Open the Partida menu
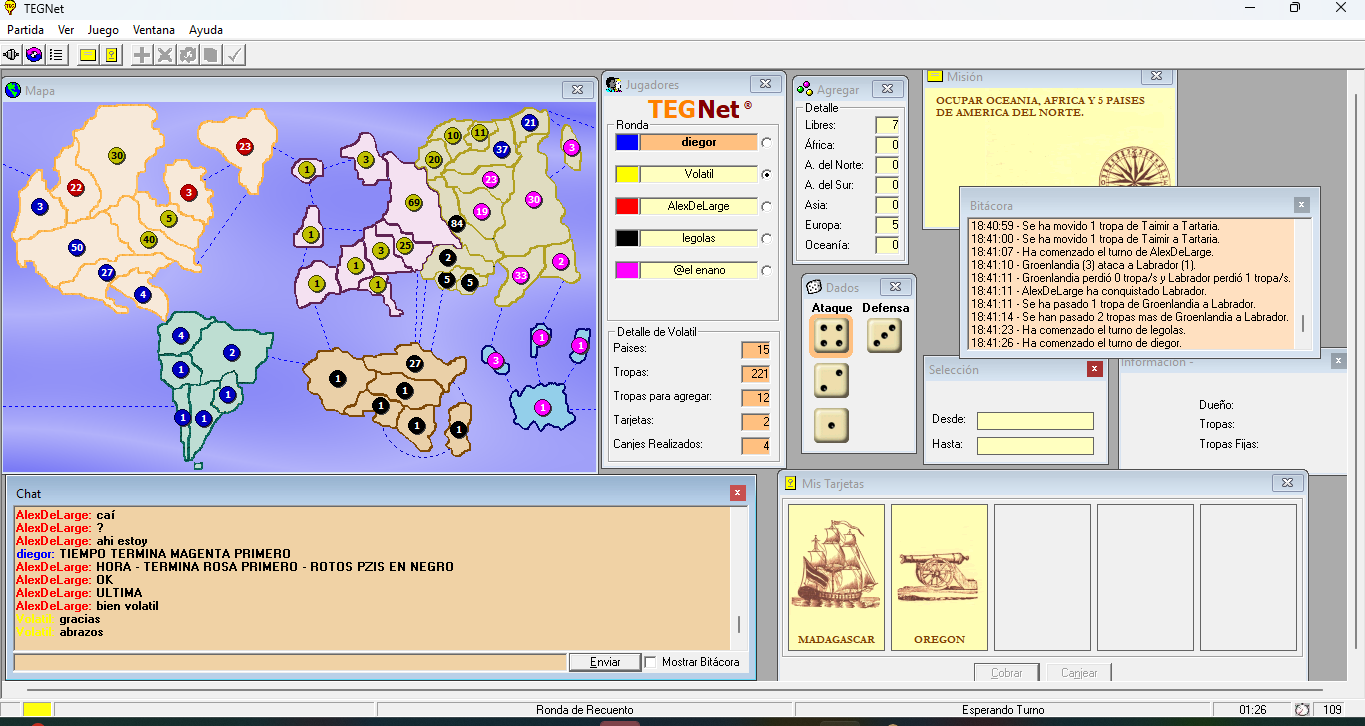This screenshot has width=1365, height=726. pyautogui.click(x=26, y=30)
